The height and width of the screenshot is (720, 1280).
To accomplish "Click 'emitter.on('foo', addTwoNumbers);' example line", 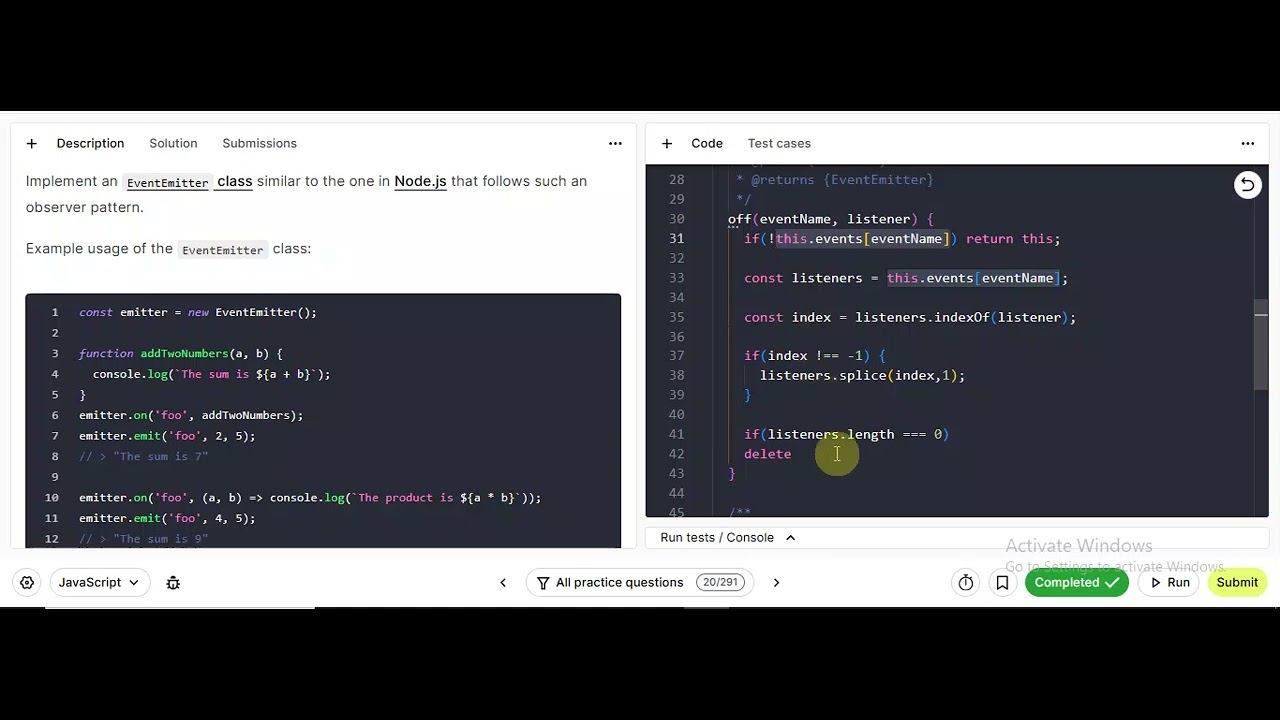I will point(191,415).
